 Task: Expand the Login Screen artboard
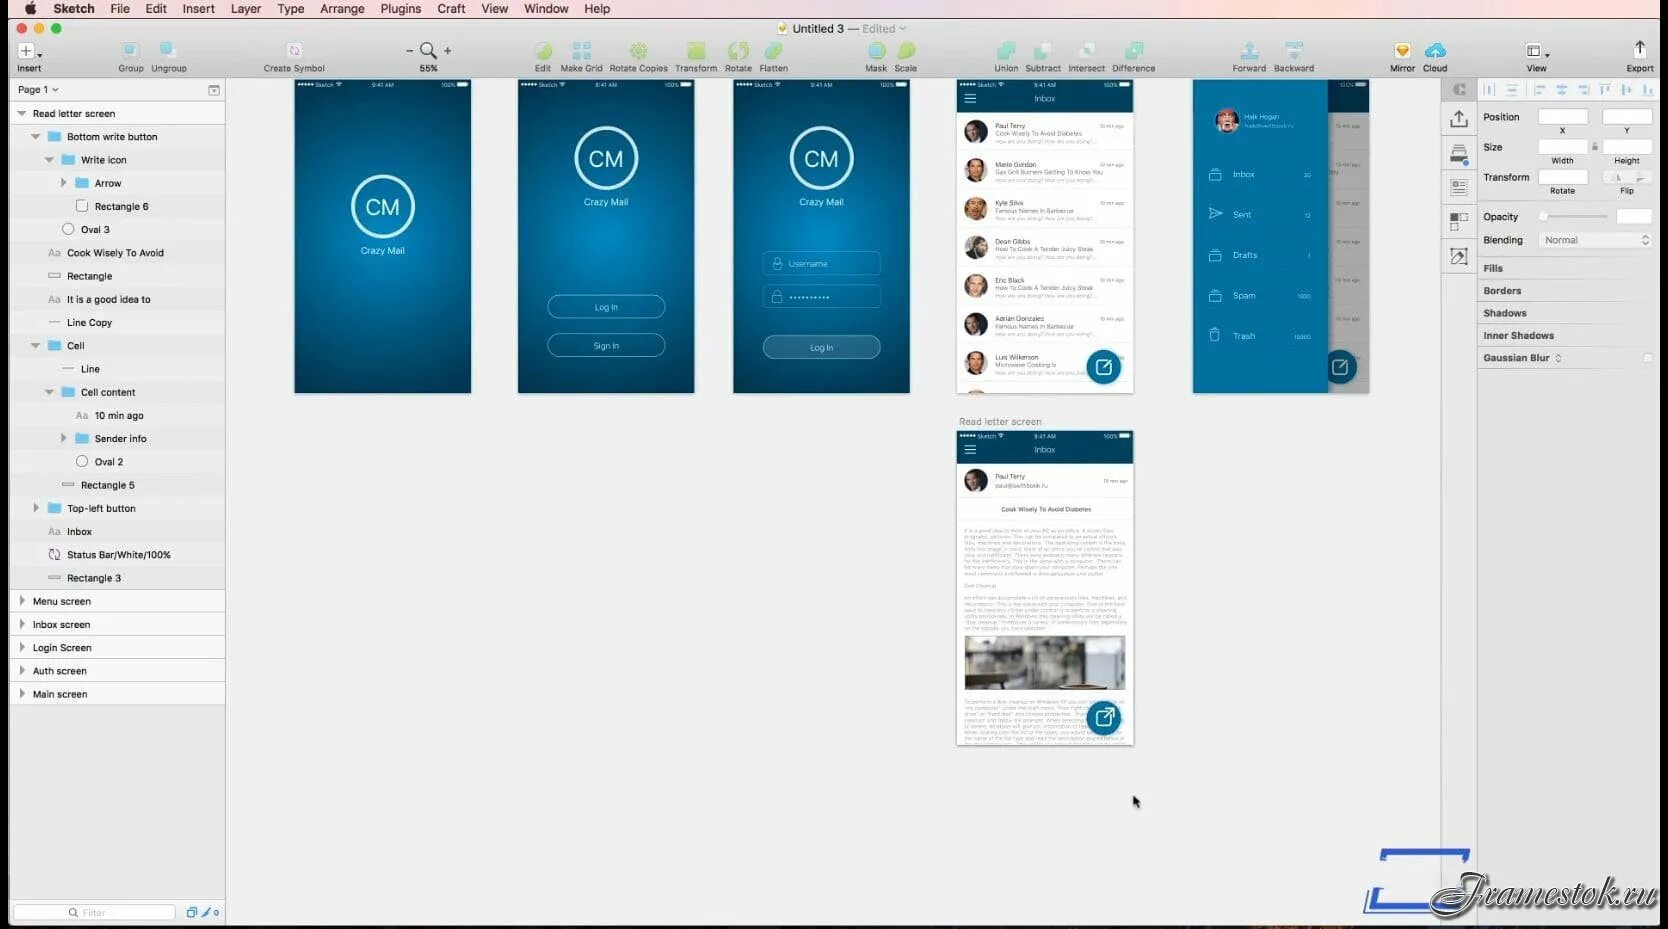(x=22, y=647)
